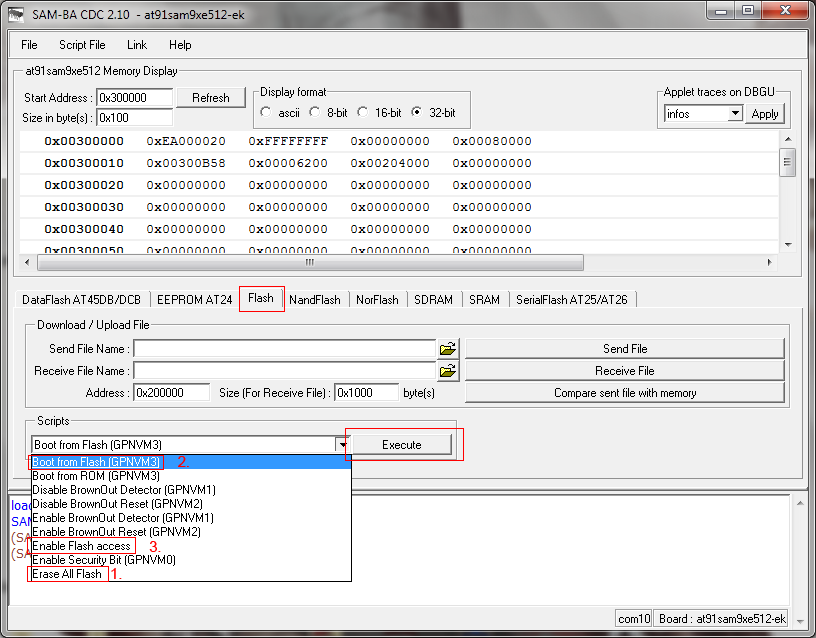Click the Refresh memory display button

point(211,98)
